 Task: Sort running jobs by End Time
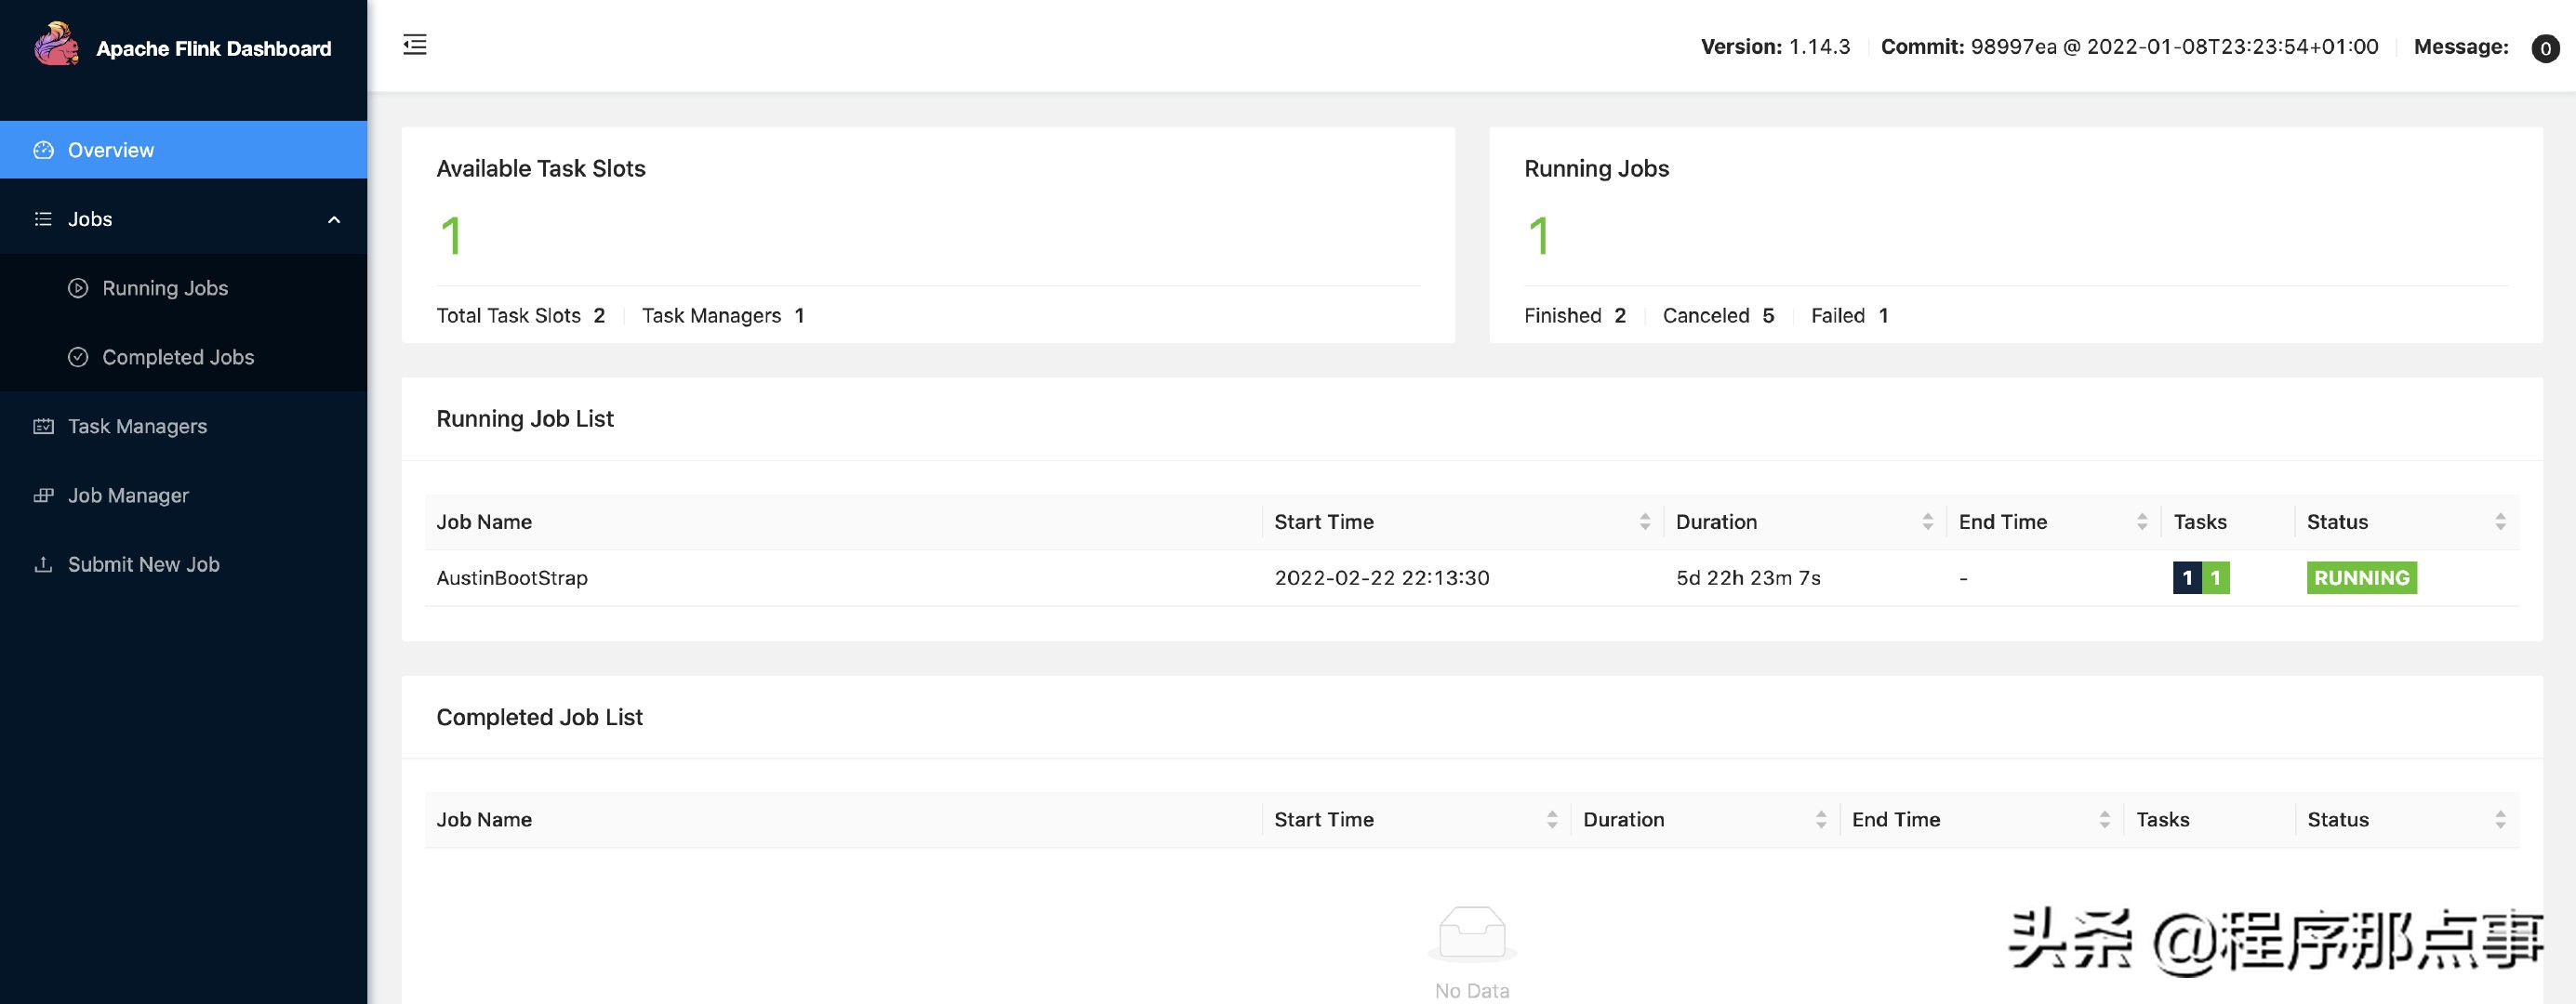[x=2141, y=522]
